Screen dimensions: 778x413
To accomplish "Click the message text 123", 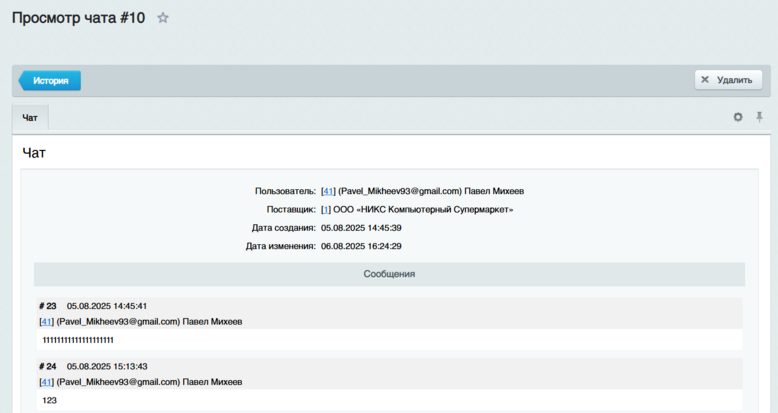I will [x=49, y=400].
